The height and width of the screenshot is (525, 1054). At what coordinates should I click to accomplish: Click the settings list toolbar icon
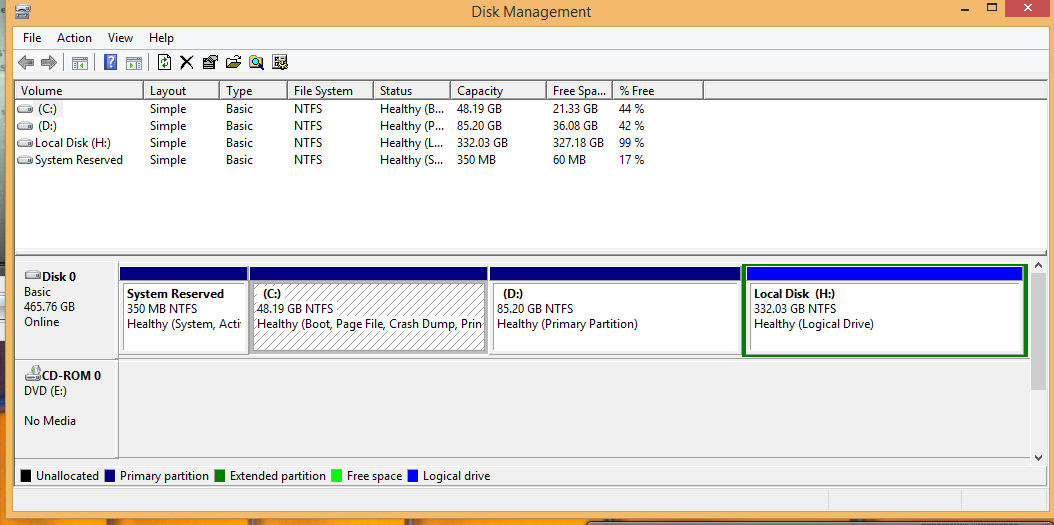(x=280, y=63)
